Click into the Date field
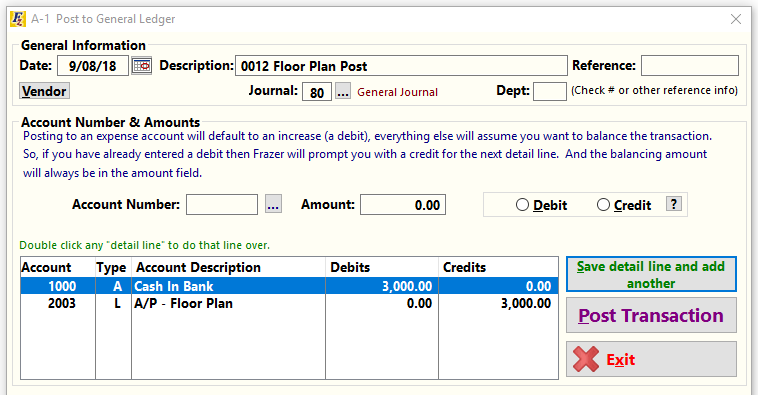Image resolution: width=758 pixels, height=395 pixels. click(x=93, y=66)
